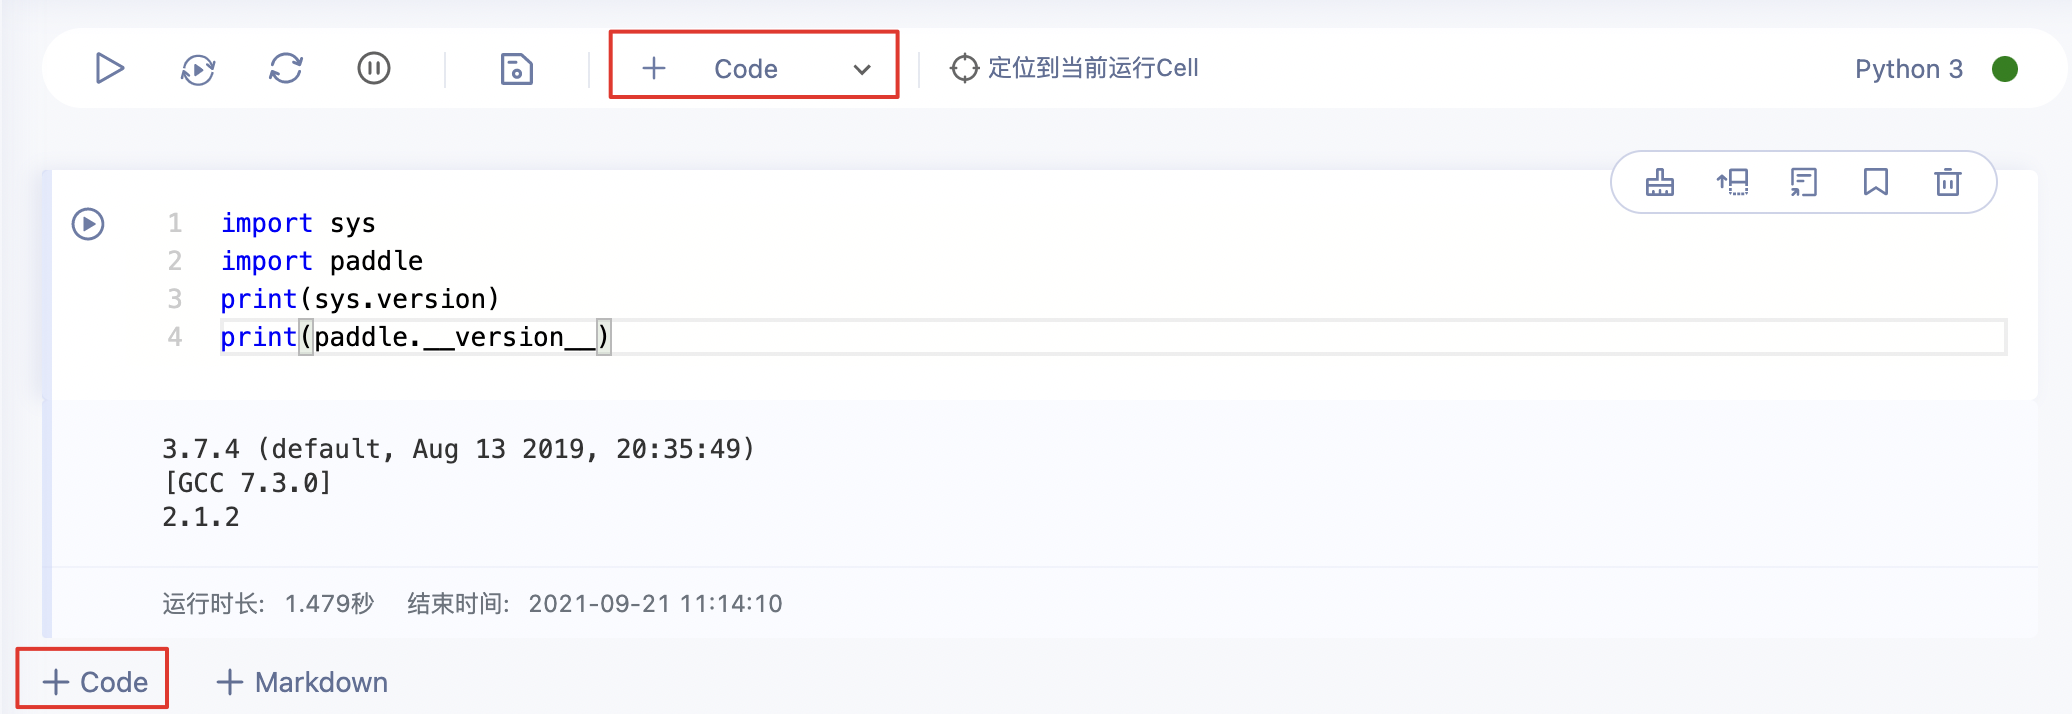Click 定位到当前运行Cell locate button
Viewport: 2072px width, 714px height.
tap(1074, 68)
